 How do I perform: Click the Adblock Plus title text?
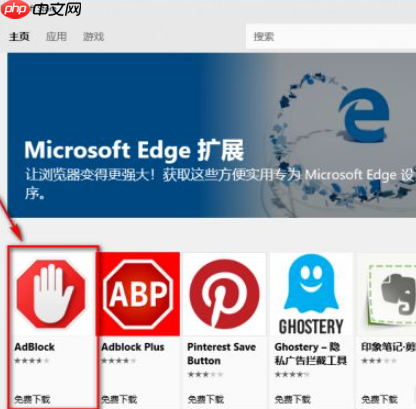click(133, 347)
